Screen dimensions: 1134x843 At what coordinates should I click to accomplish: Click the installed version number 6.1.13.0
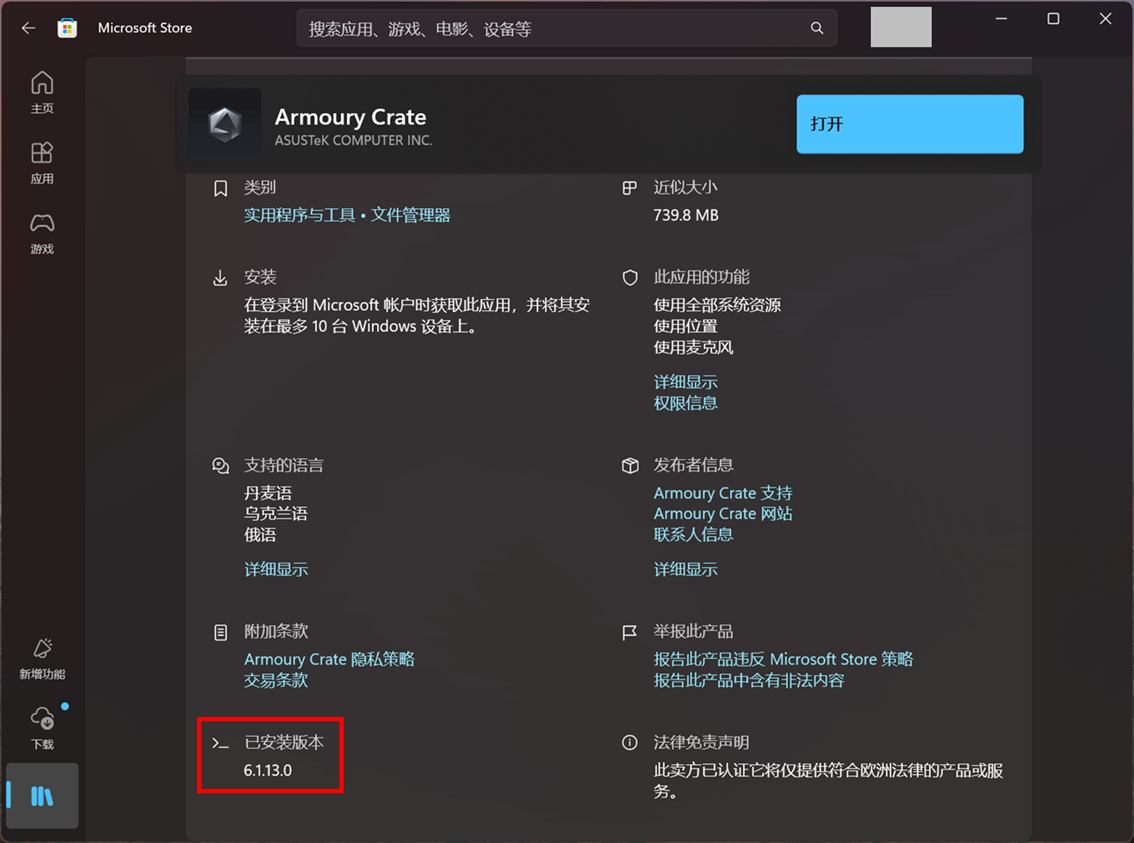[268, 771]
